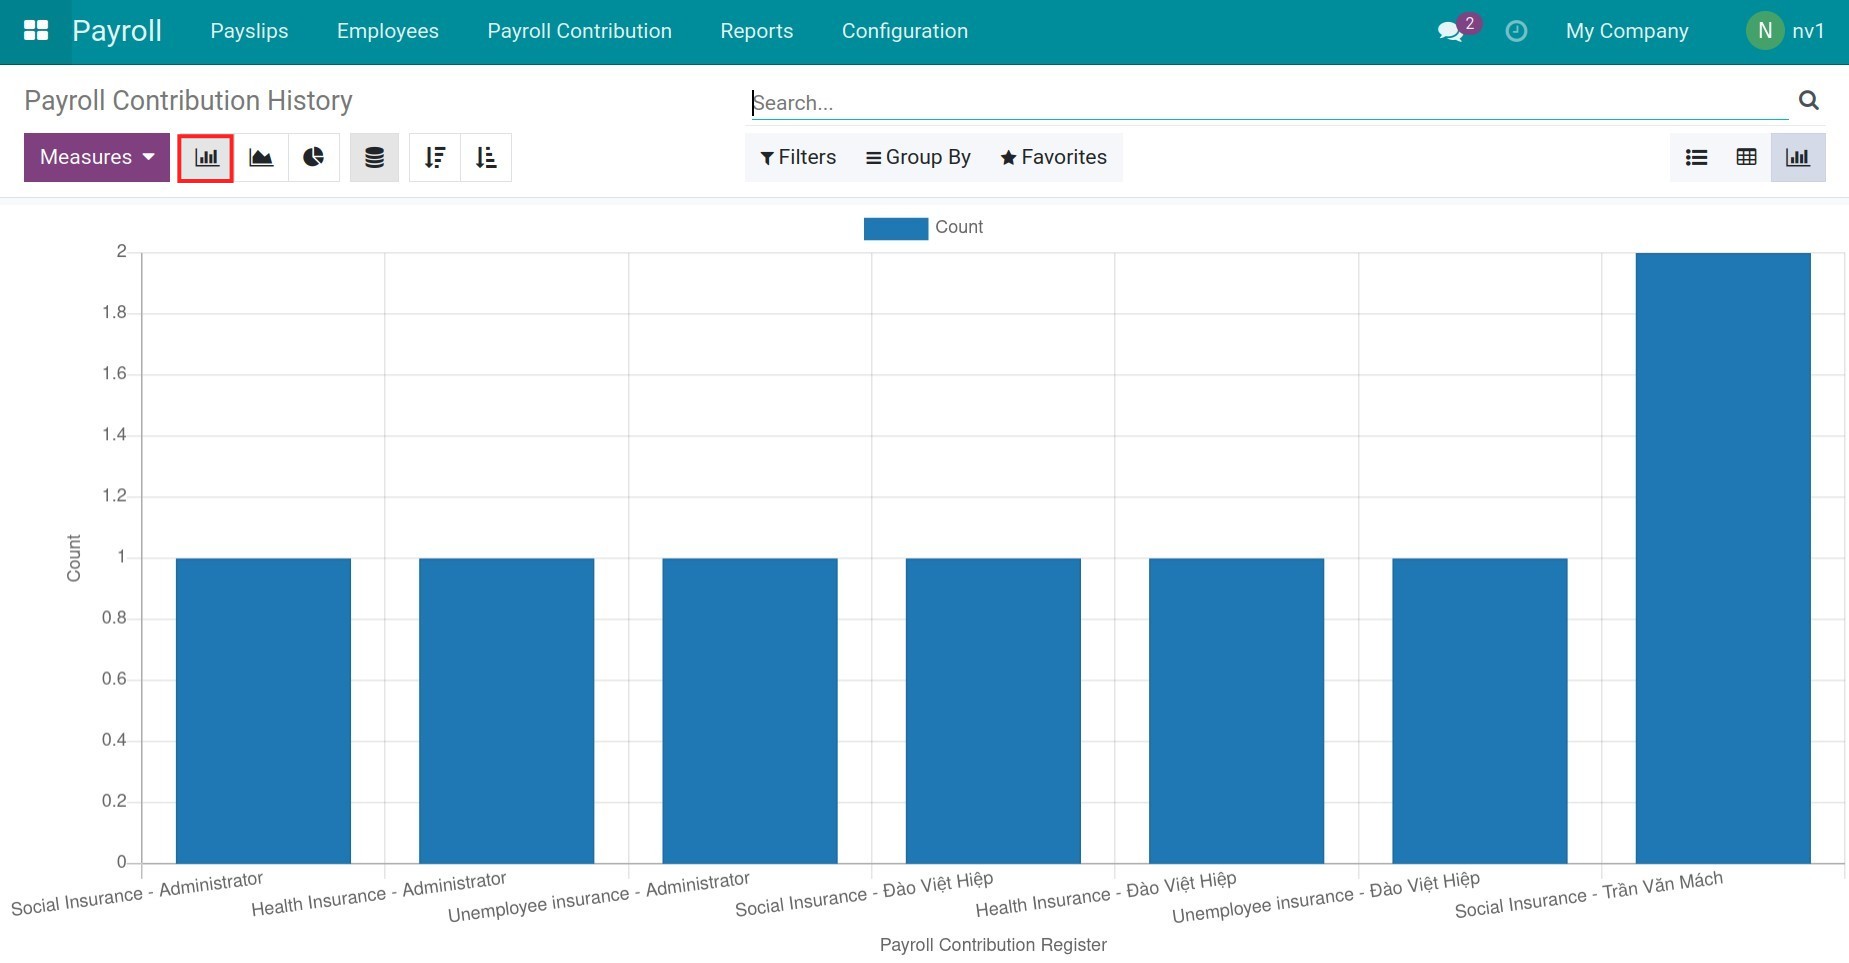
Task: Sort bars in descending order
Action: (435, 157)
